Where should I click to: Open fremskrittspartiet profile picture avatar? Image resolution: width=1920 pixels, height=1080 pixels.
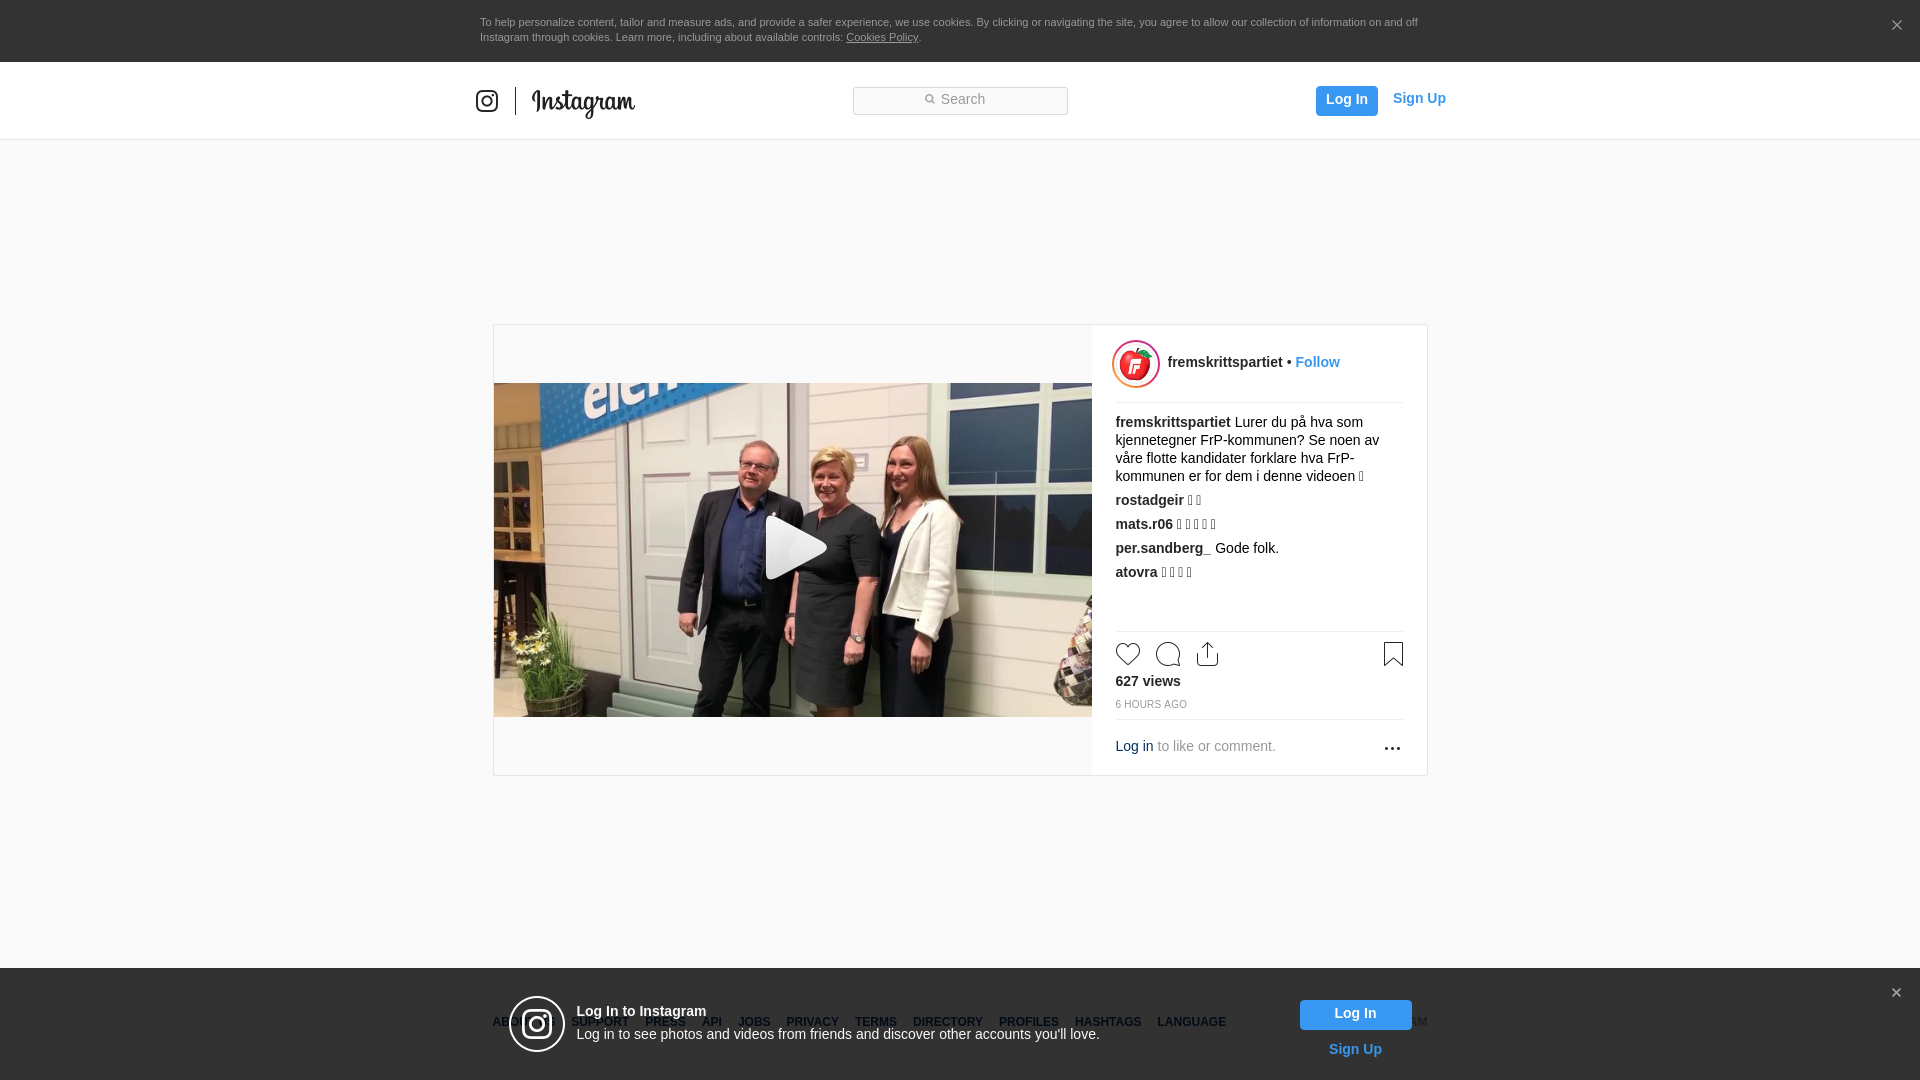[1136, 364]
